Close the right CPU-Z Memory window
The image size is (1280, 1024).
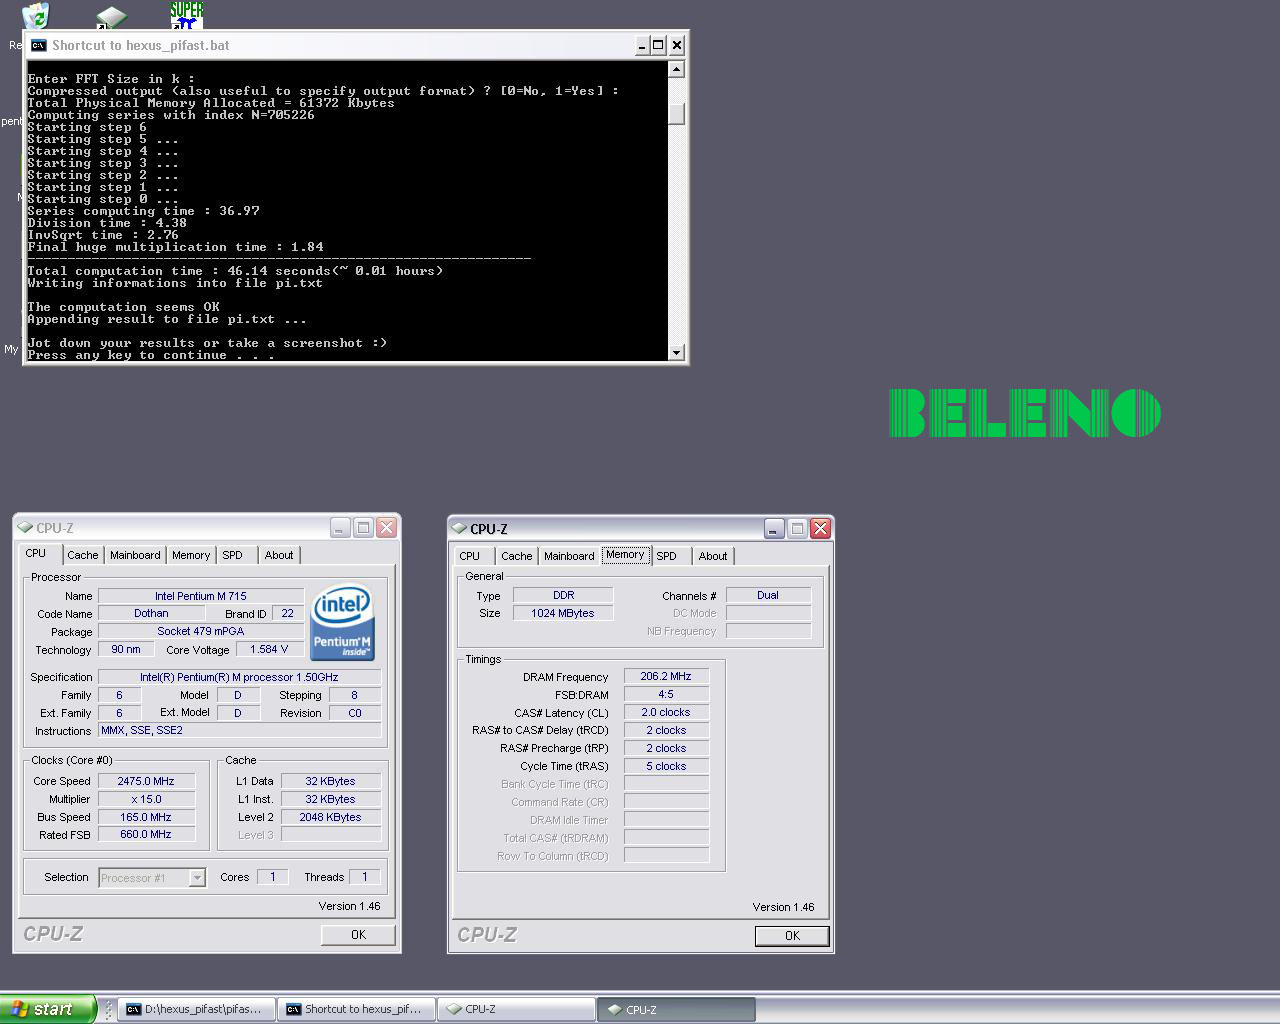click(821, 528)
